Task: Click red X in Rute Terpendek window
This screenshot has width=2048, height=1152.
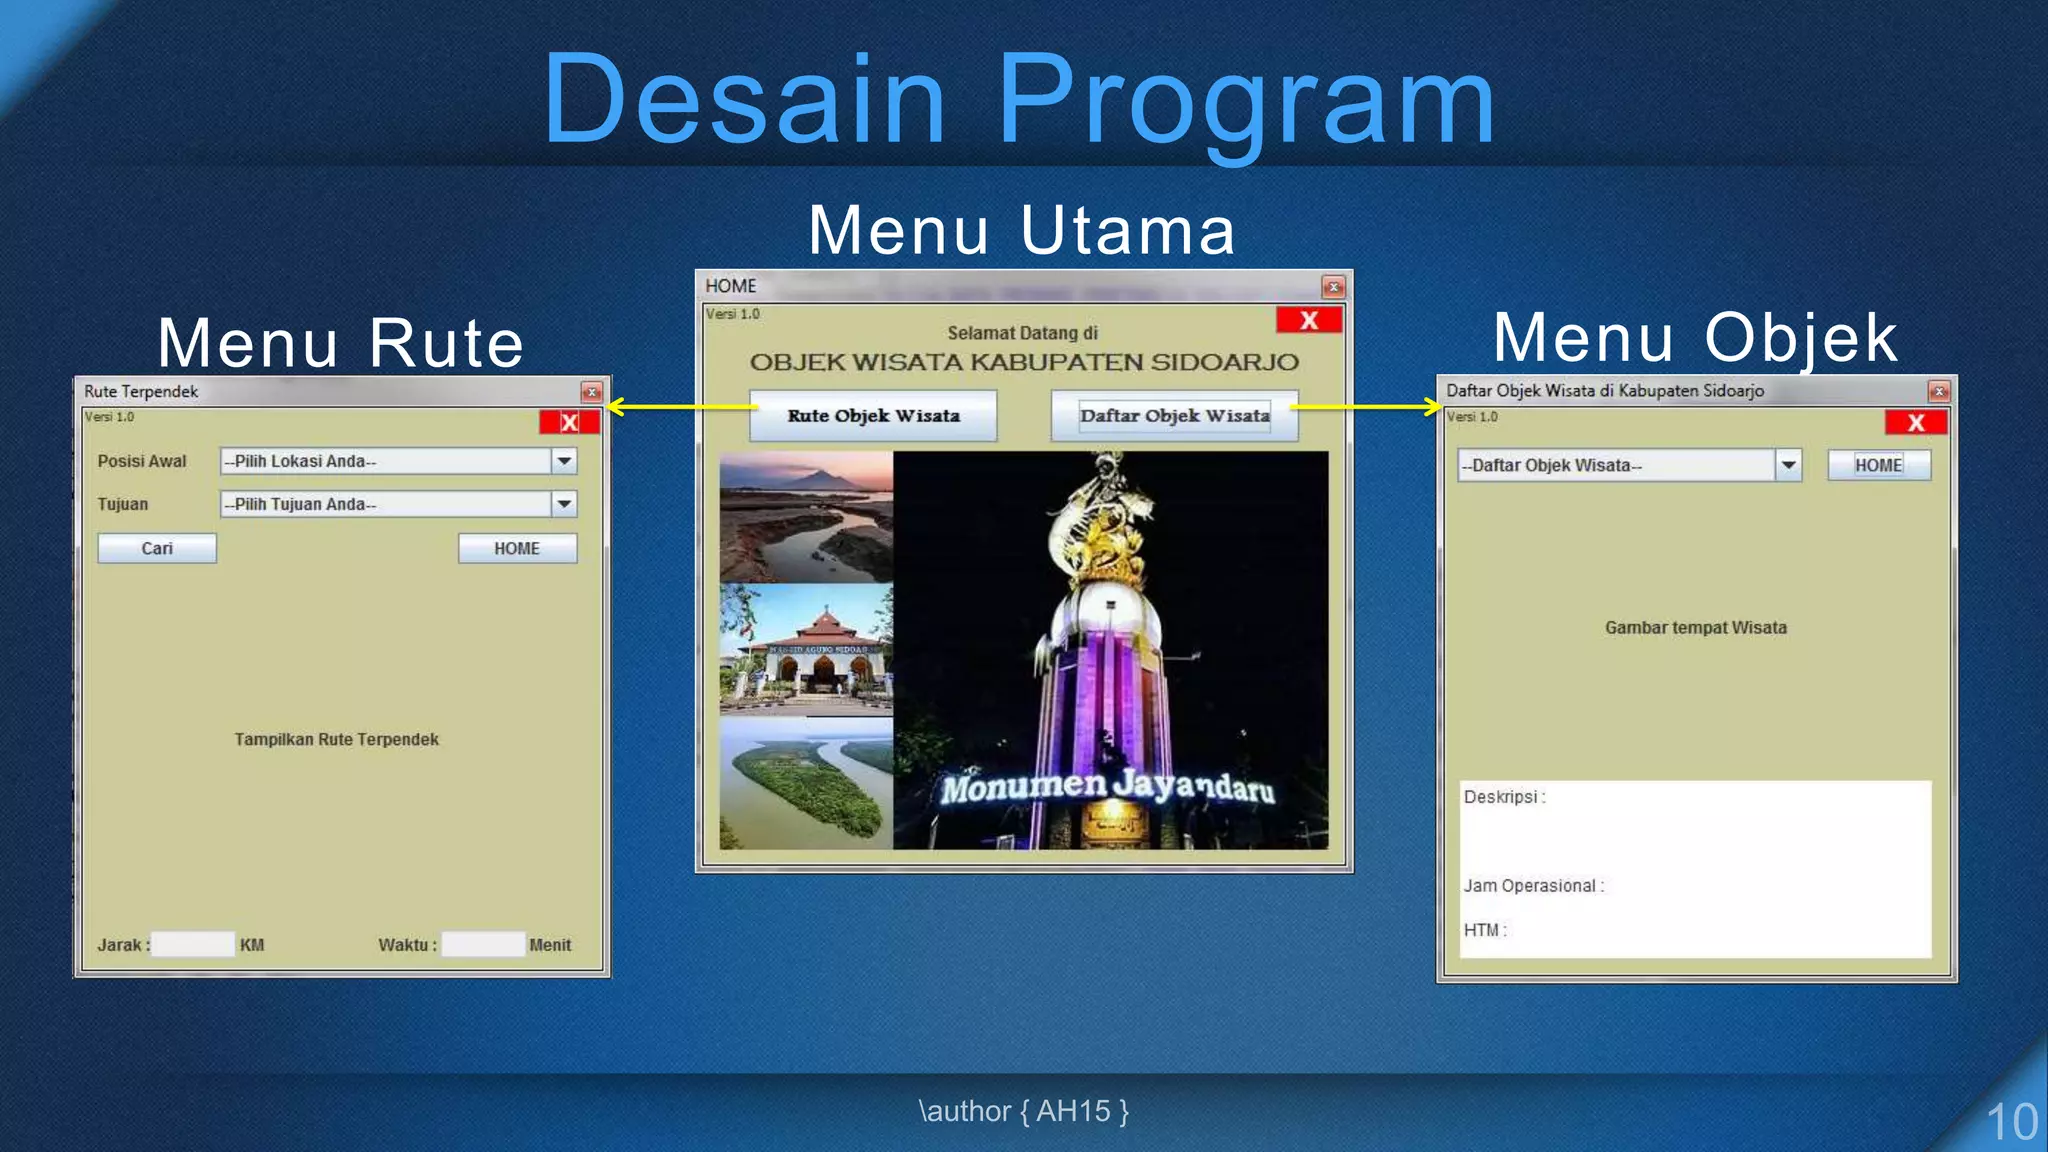Action: tap(569, 422)
